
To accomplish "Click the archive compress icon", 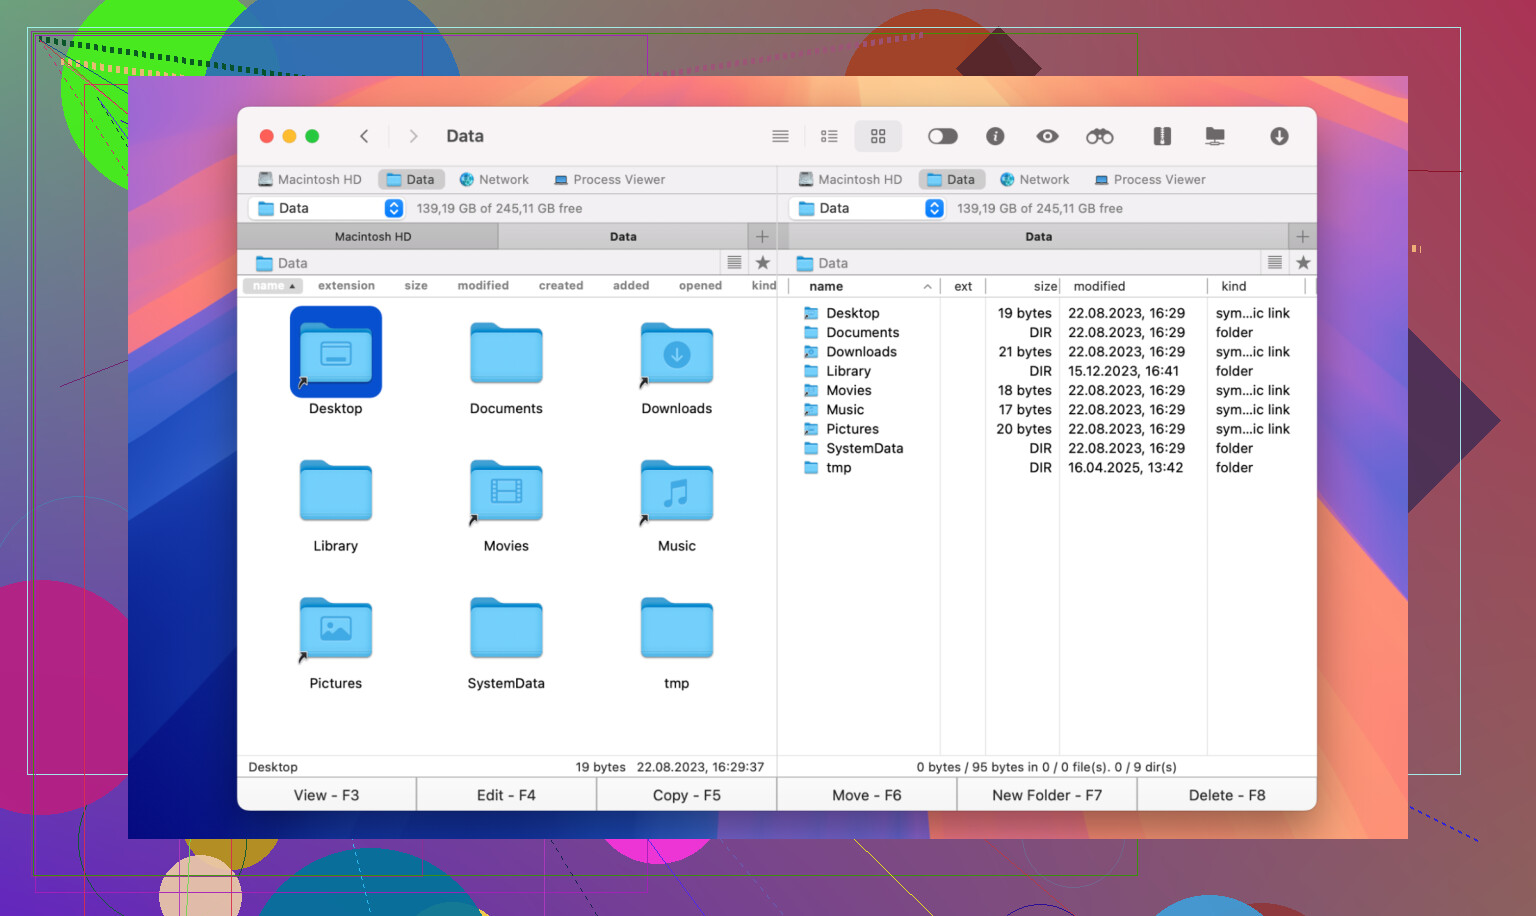I will (1161, 136).
